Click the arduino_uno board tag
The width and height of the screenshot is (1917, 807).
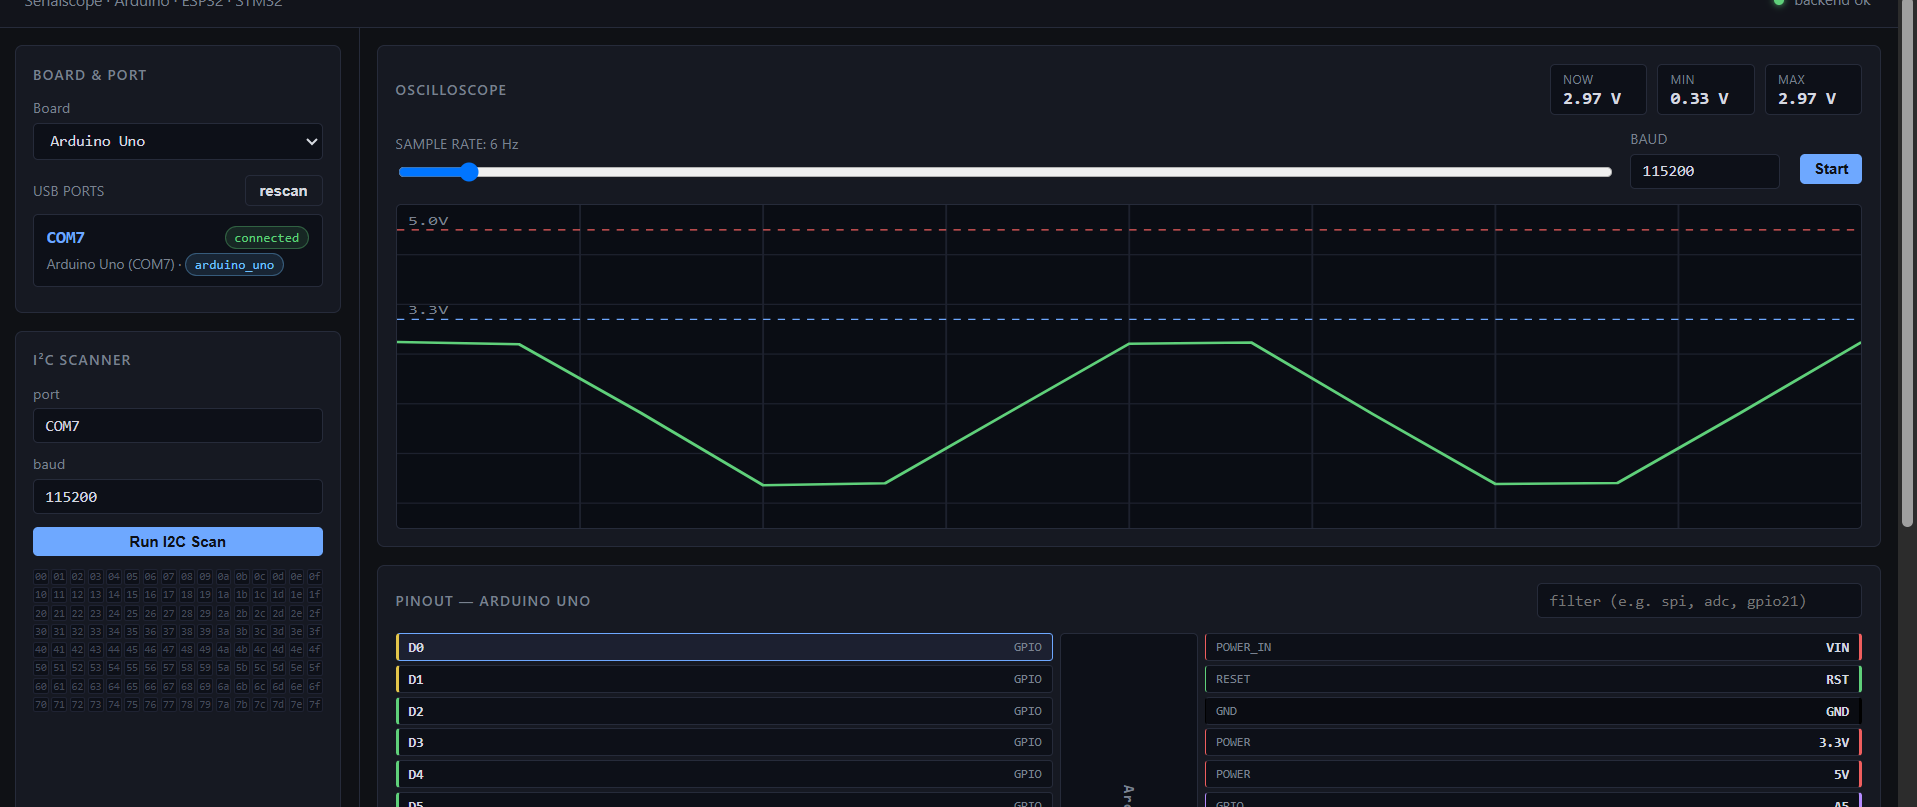click(234, 265)
